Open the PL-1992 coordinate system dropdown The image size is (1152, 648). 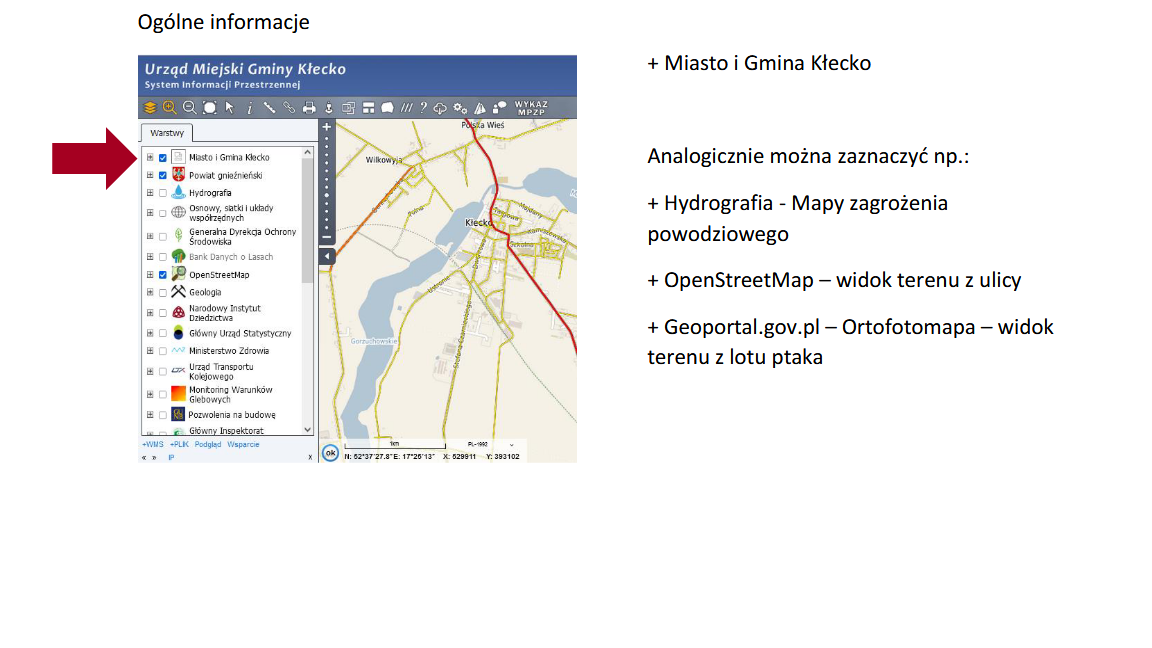pyautogui.click(x=490, y=444)
